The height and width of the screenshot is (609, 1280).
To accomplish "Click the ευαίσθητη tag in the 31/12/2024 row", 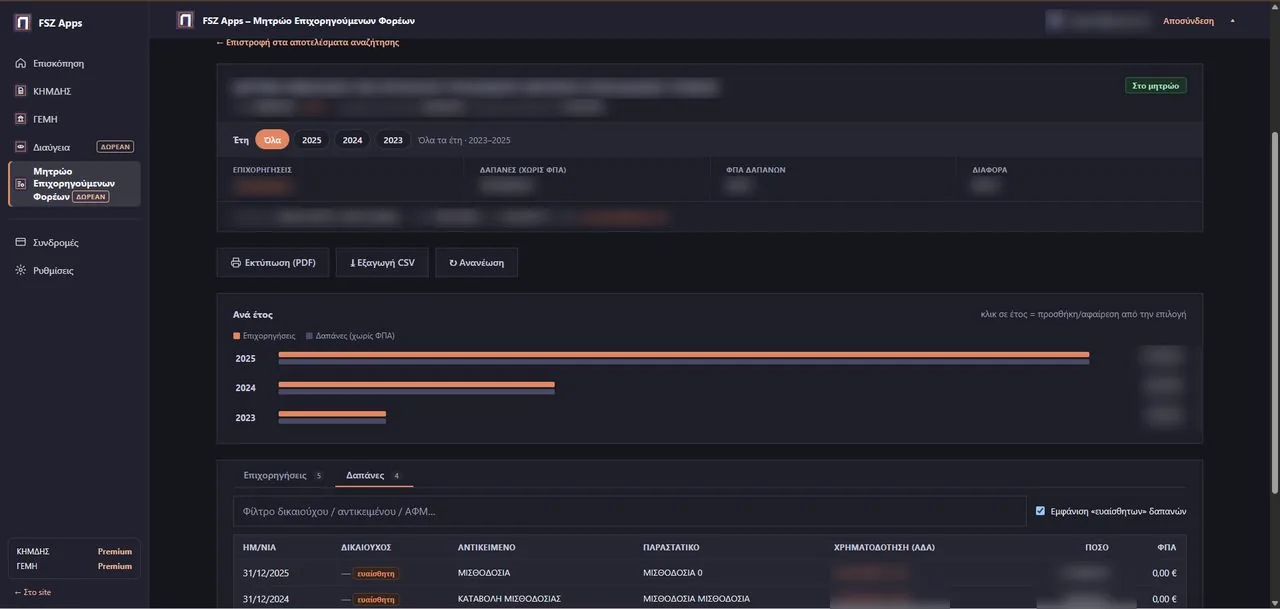I will coord(377,600).
